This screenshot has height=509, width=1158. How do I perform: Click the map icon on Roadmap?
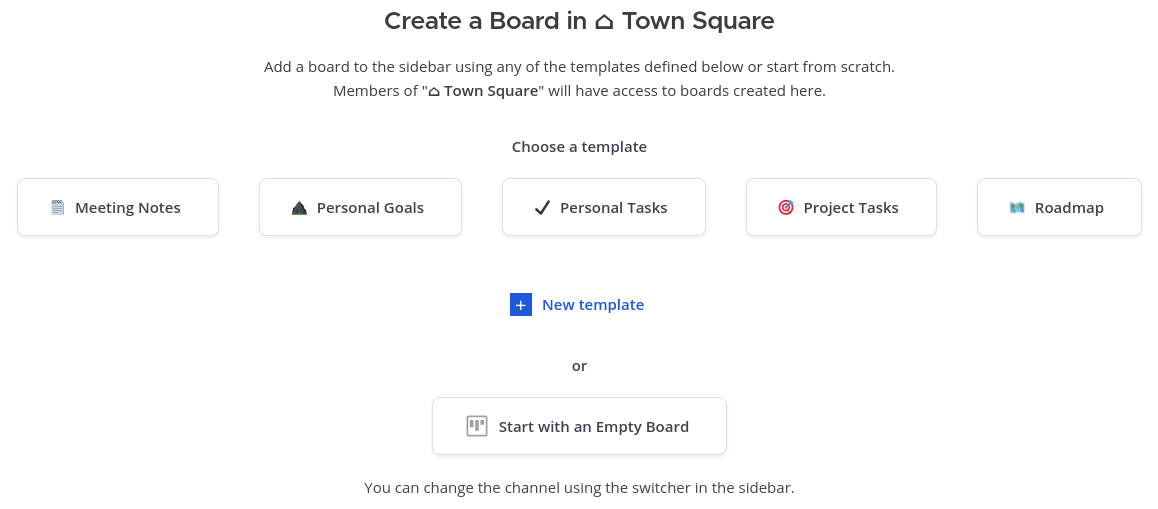click(1017, 208)
